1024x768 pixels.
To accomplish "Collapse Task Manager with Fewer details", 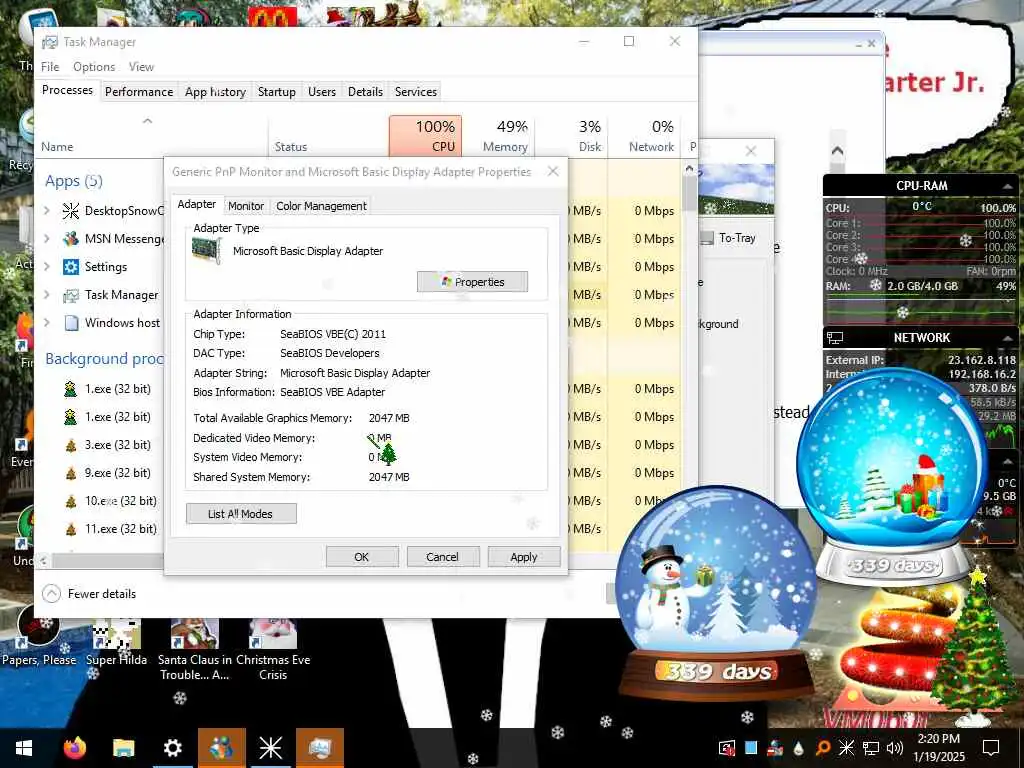I will (x=89, y=594).
